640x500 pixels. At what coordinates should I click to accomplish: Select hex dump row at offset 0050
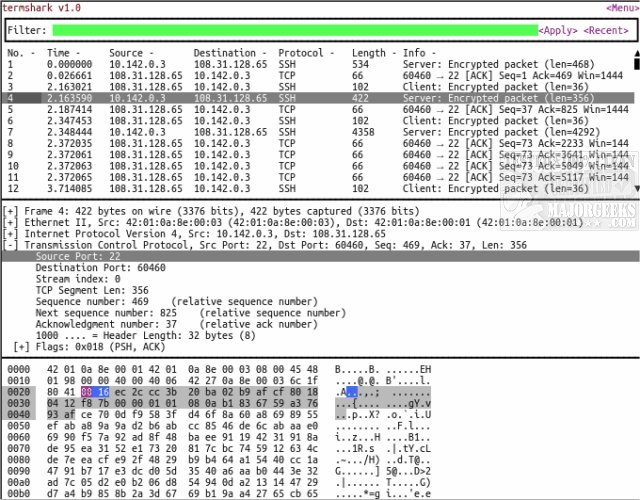click(219, 426)
